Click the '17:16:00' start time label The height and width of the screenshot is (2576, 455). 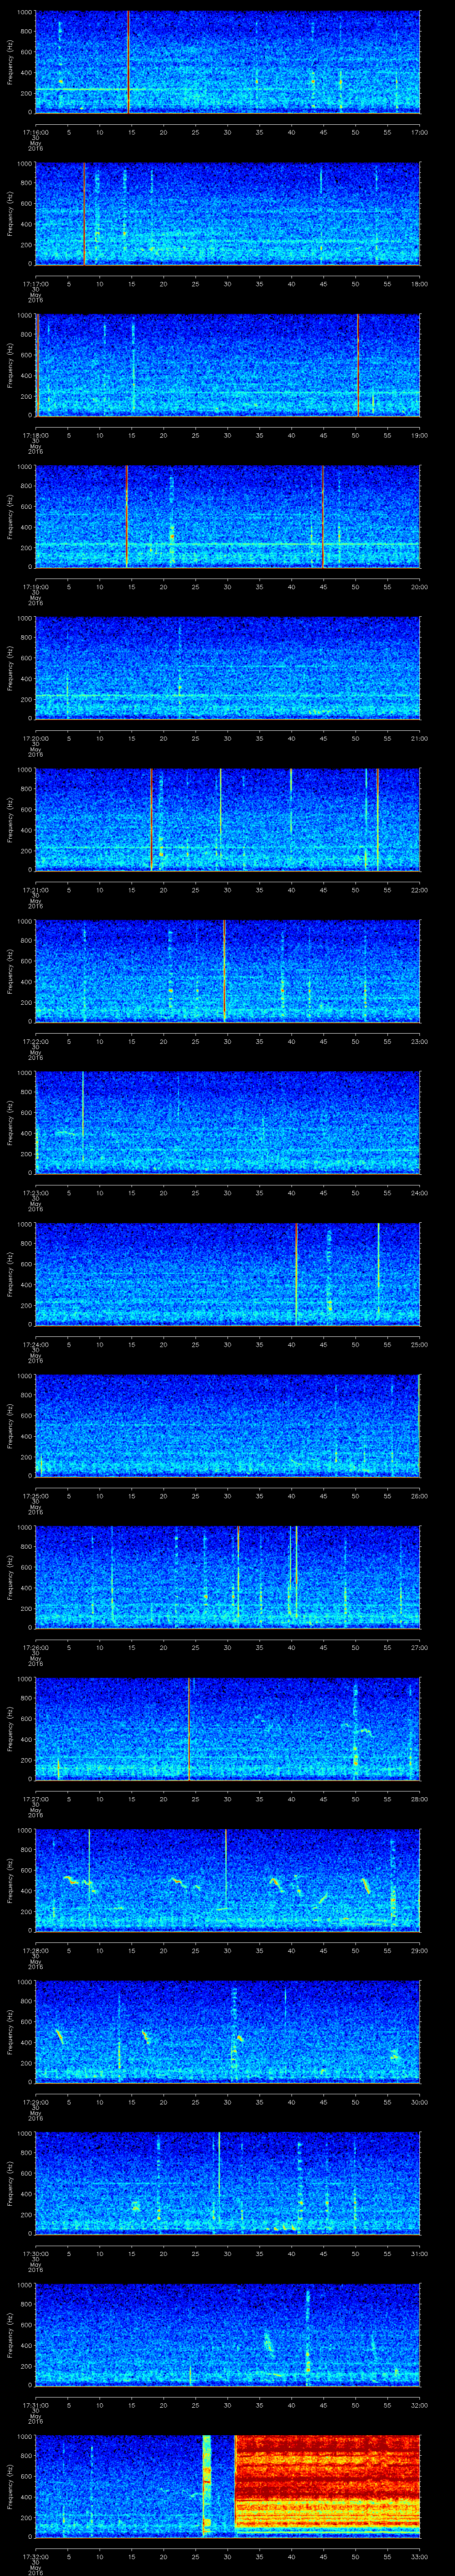[x=35, y=132]
